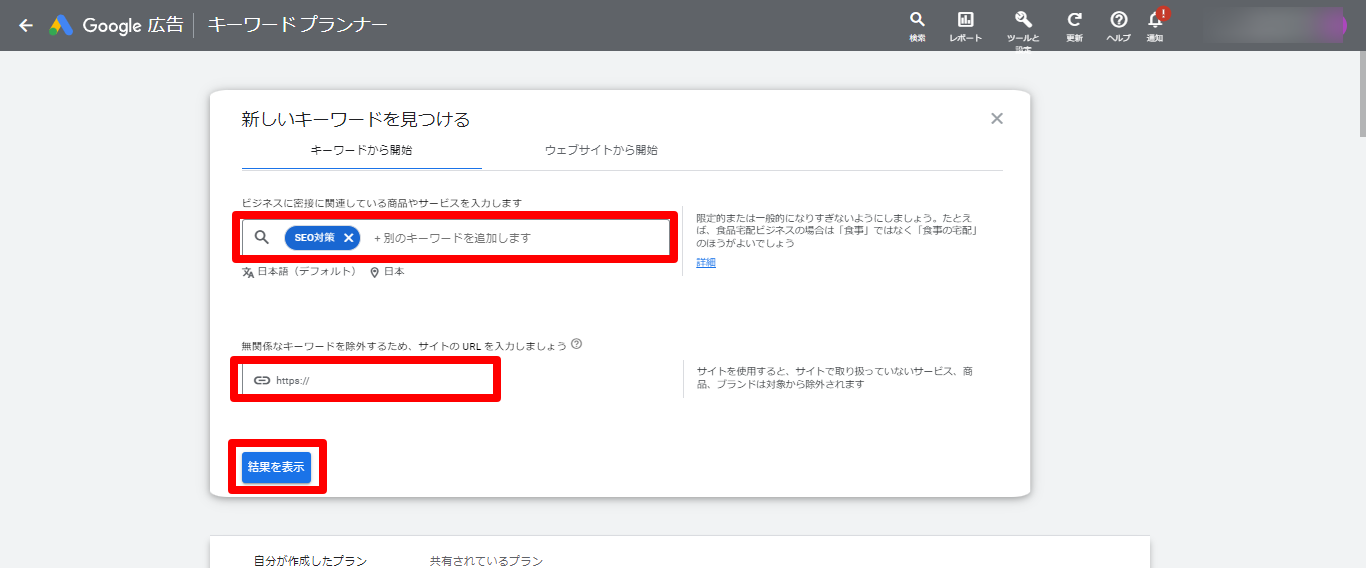Switch to ウェブサイトから開始 tab
The image size is (1366, 568).
(x=601, y=150)
